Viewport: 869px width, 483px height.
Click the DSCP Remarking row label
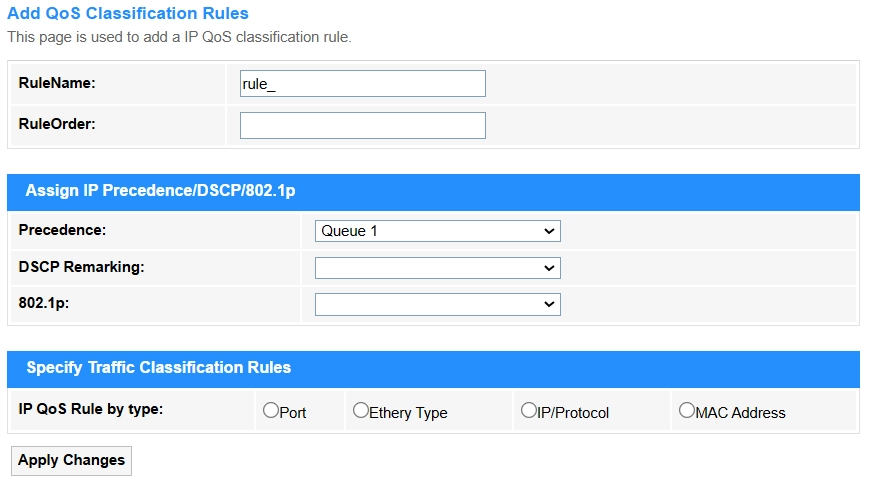click(81, 267)
